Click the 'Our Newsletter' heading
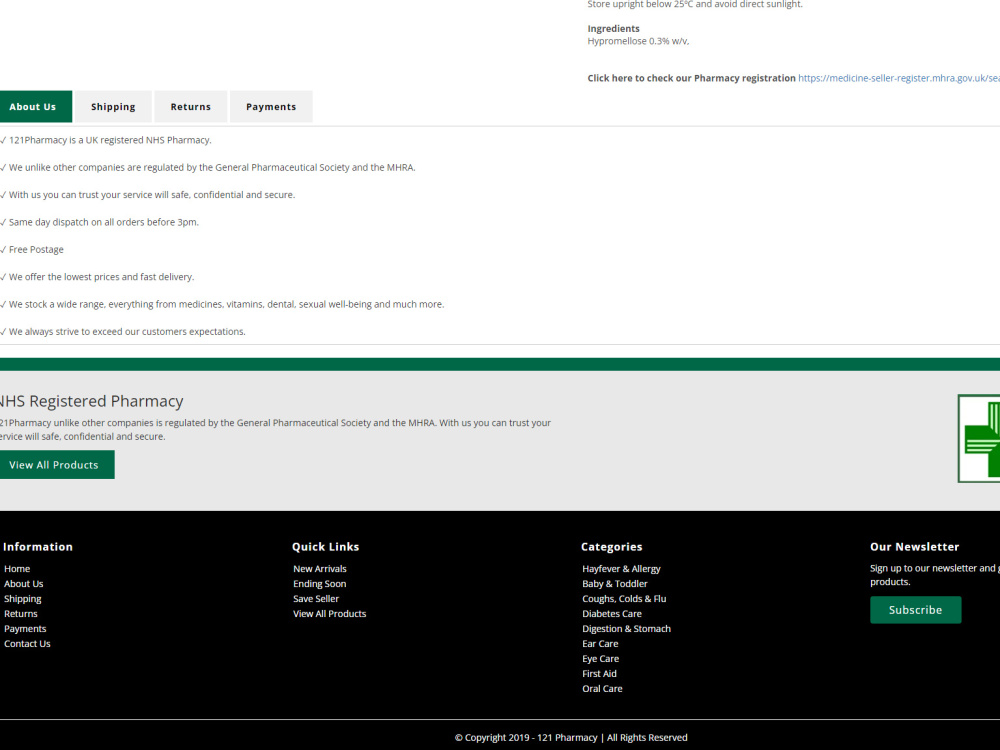 (x=915, y=547)
